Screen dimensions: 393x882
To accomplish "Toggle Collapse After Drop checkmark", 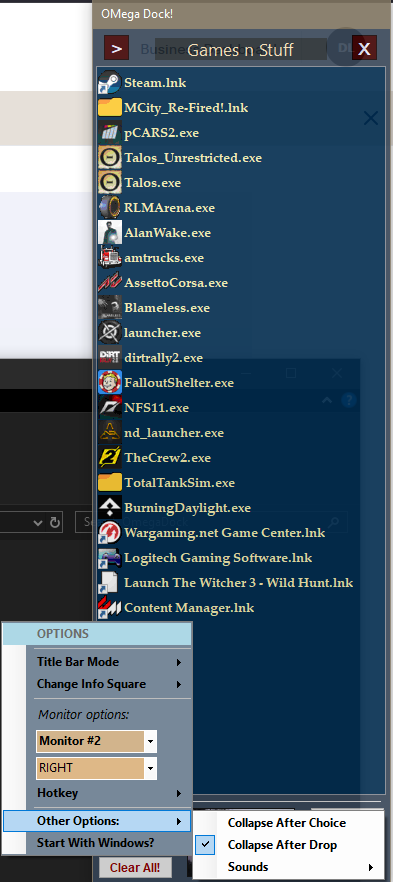I will (206, 844).
